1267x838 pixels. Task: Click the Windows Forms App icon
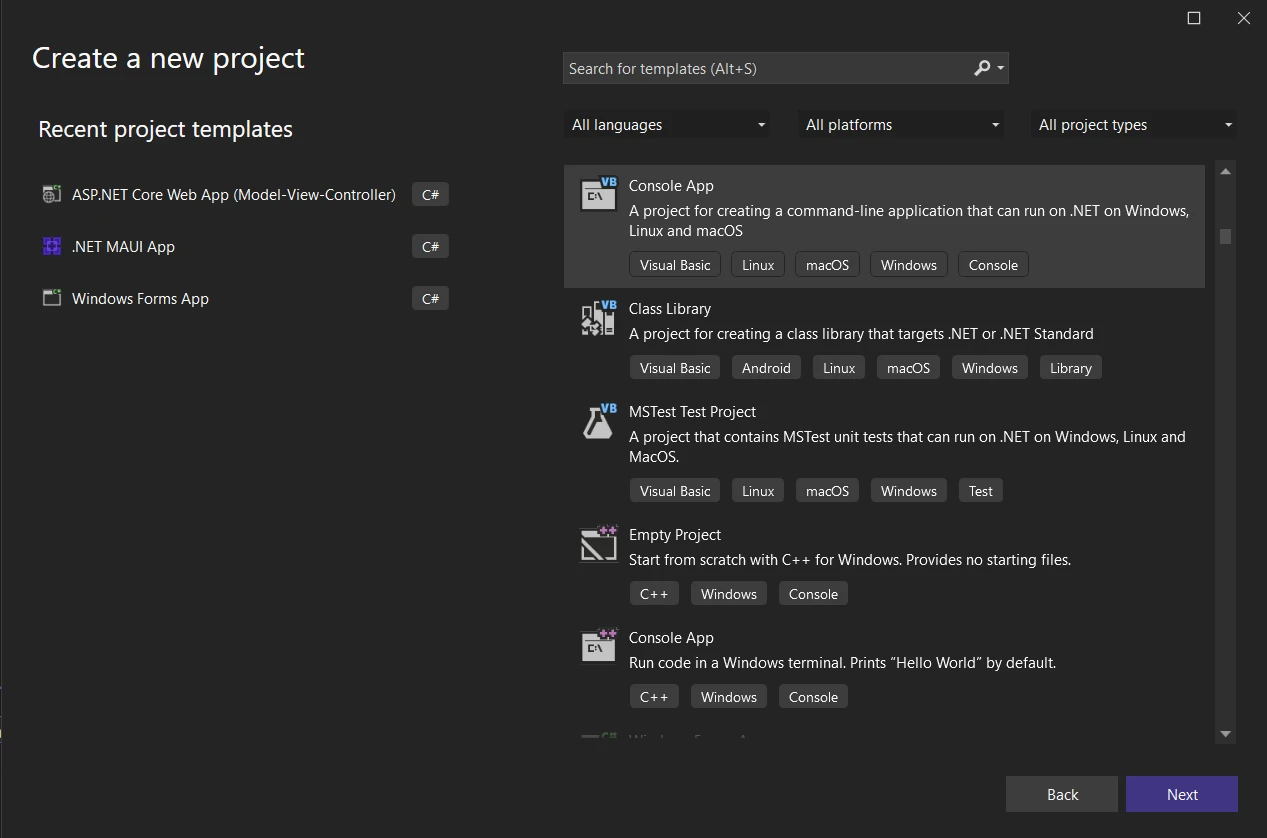click(52, 298)
